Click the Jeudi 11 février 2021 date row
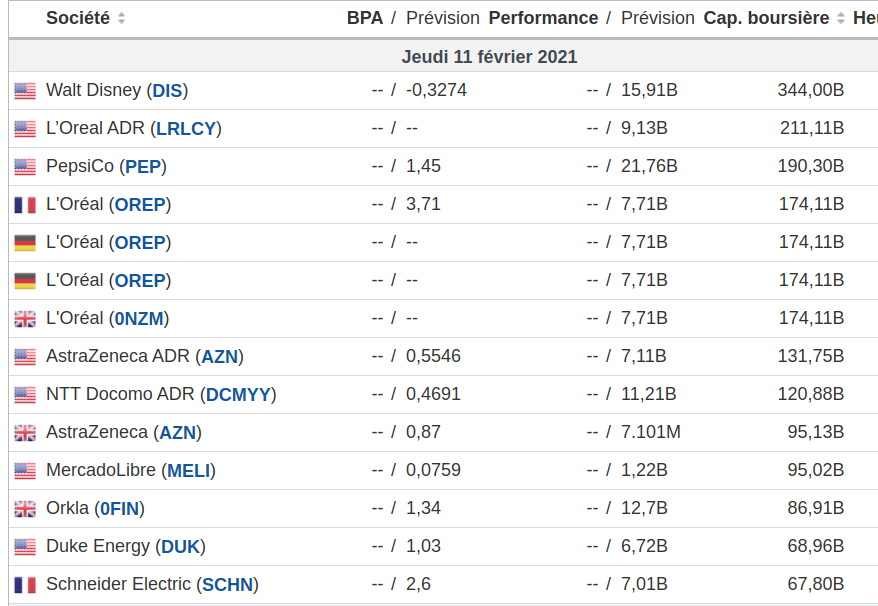This screenshot has height=606, width=878. point(489,57)
